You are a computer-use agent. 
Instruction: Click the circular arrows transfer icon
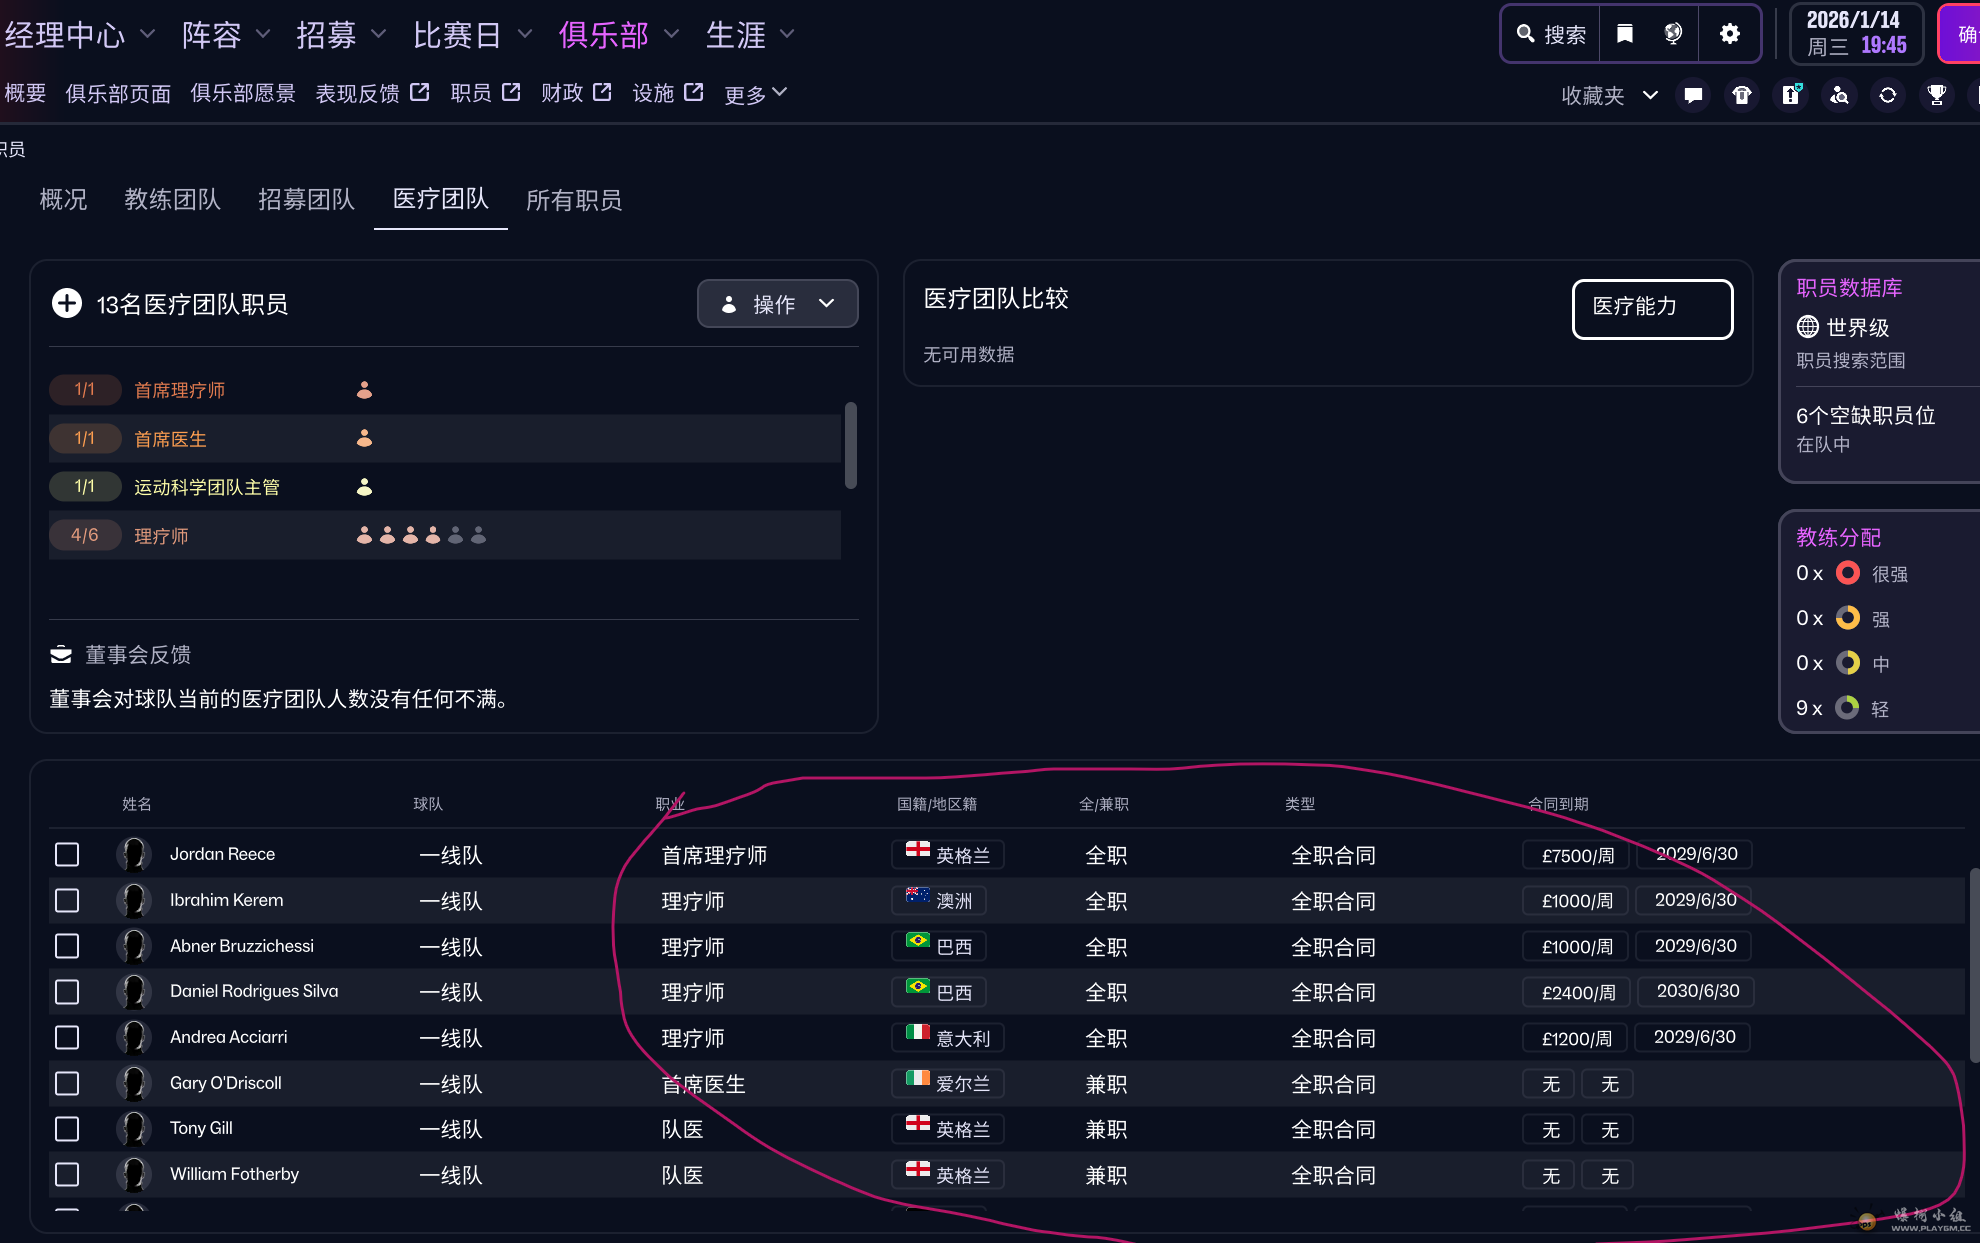1888,95
